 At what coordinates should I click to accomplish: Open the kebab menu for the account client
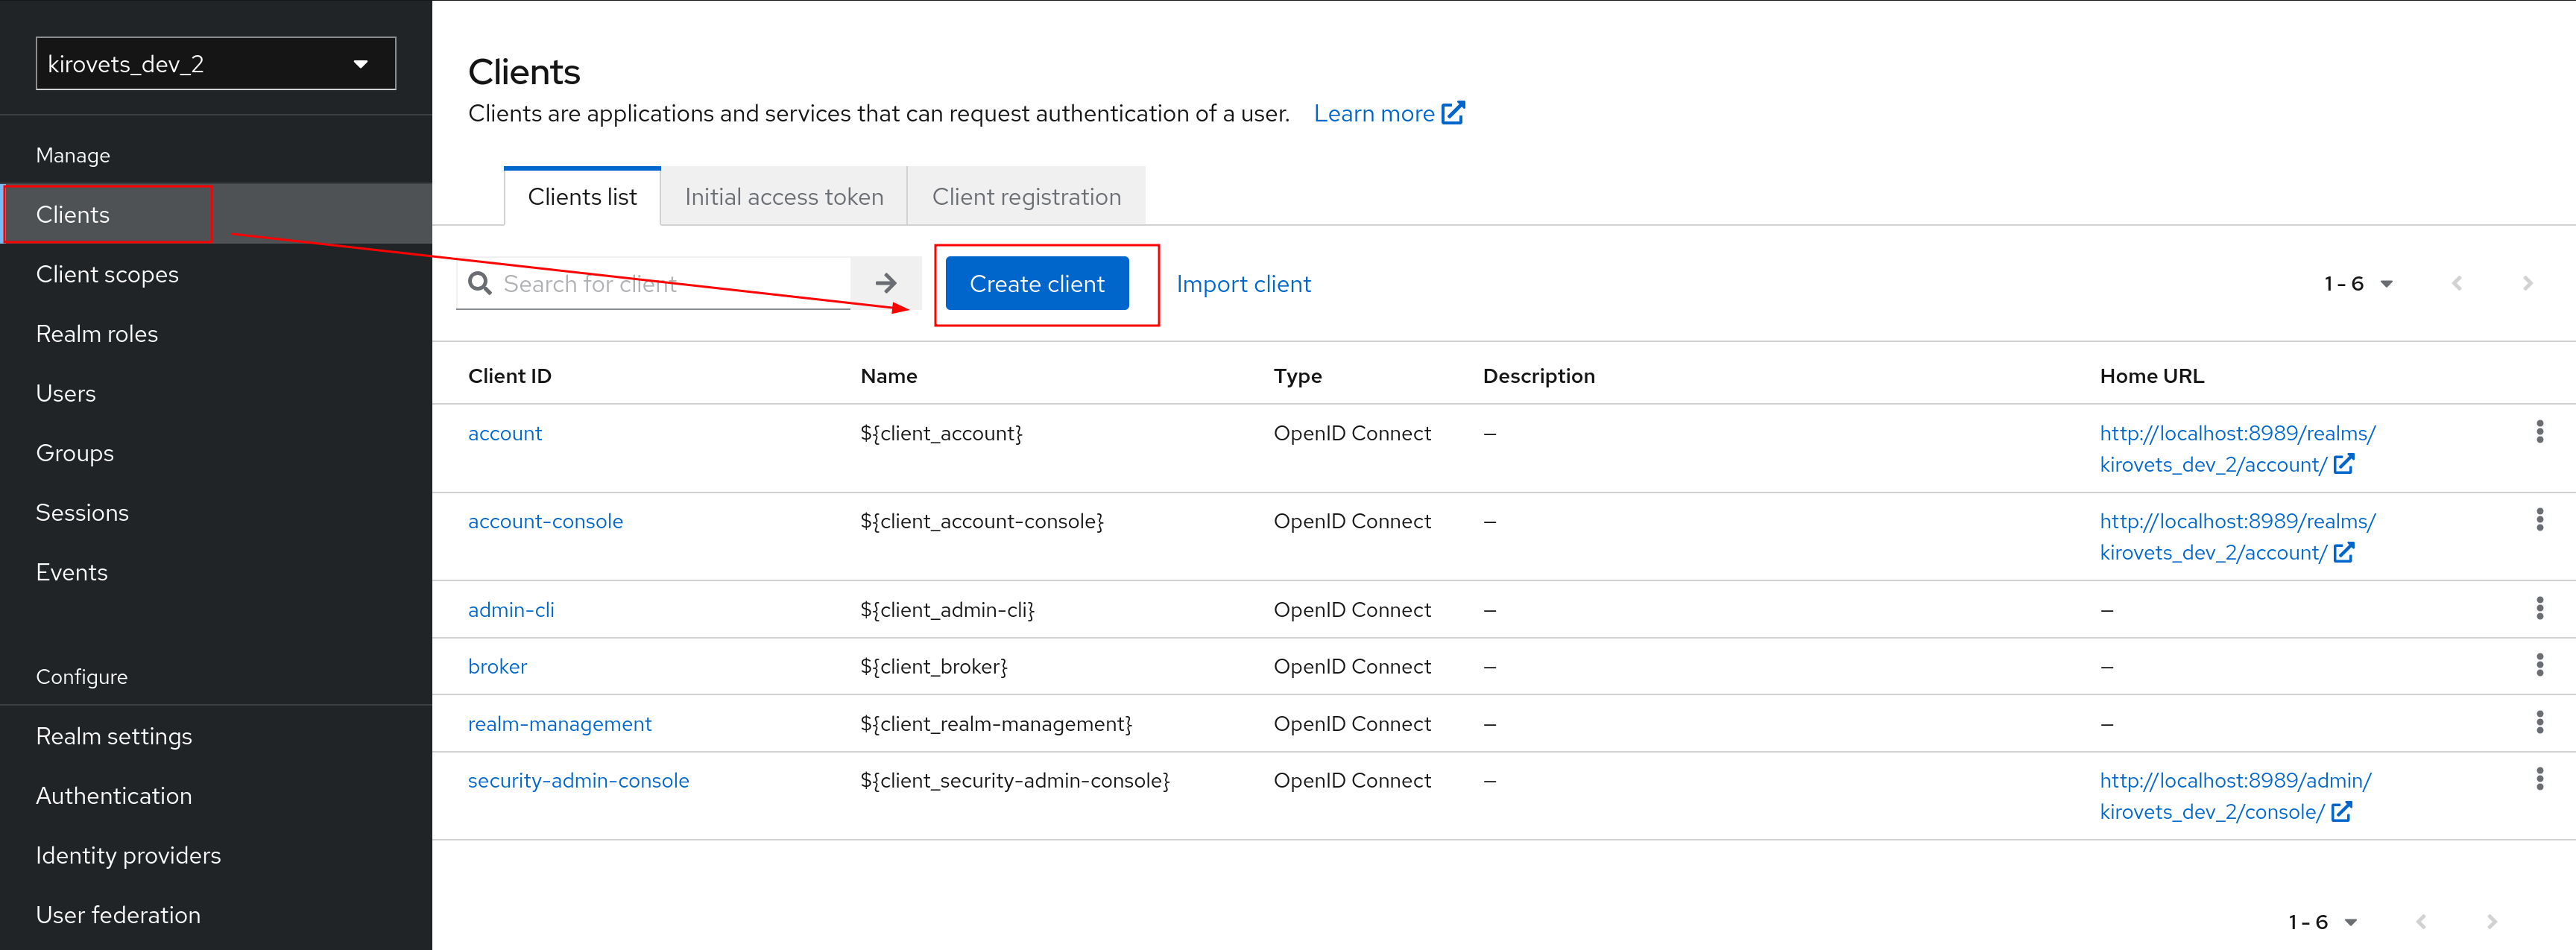[x=2541, y=431]
